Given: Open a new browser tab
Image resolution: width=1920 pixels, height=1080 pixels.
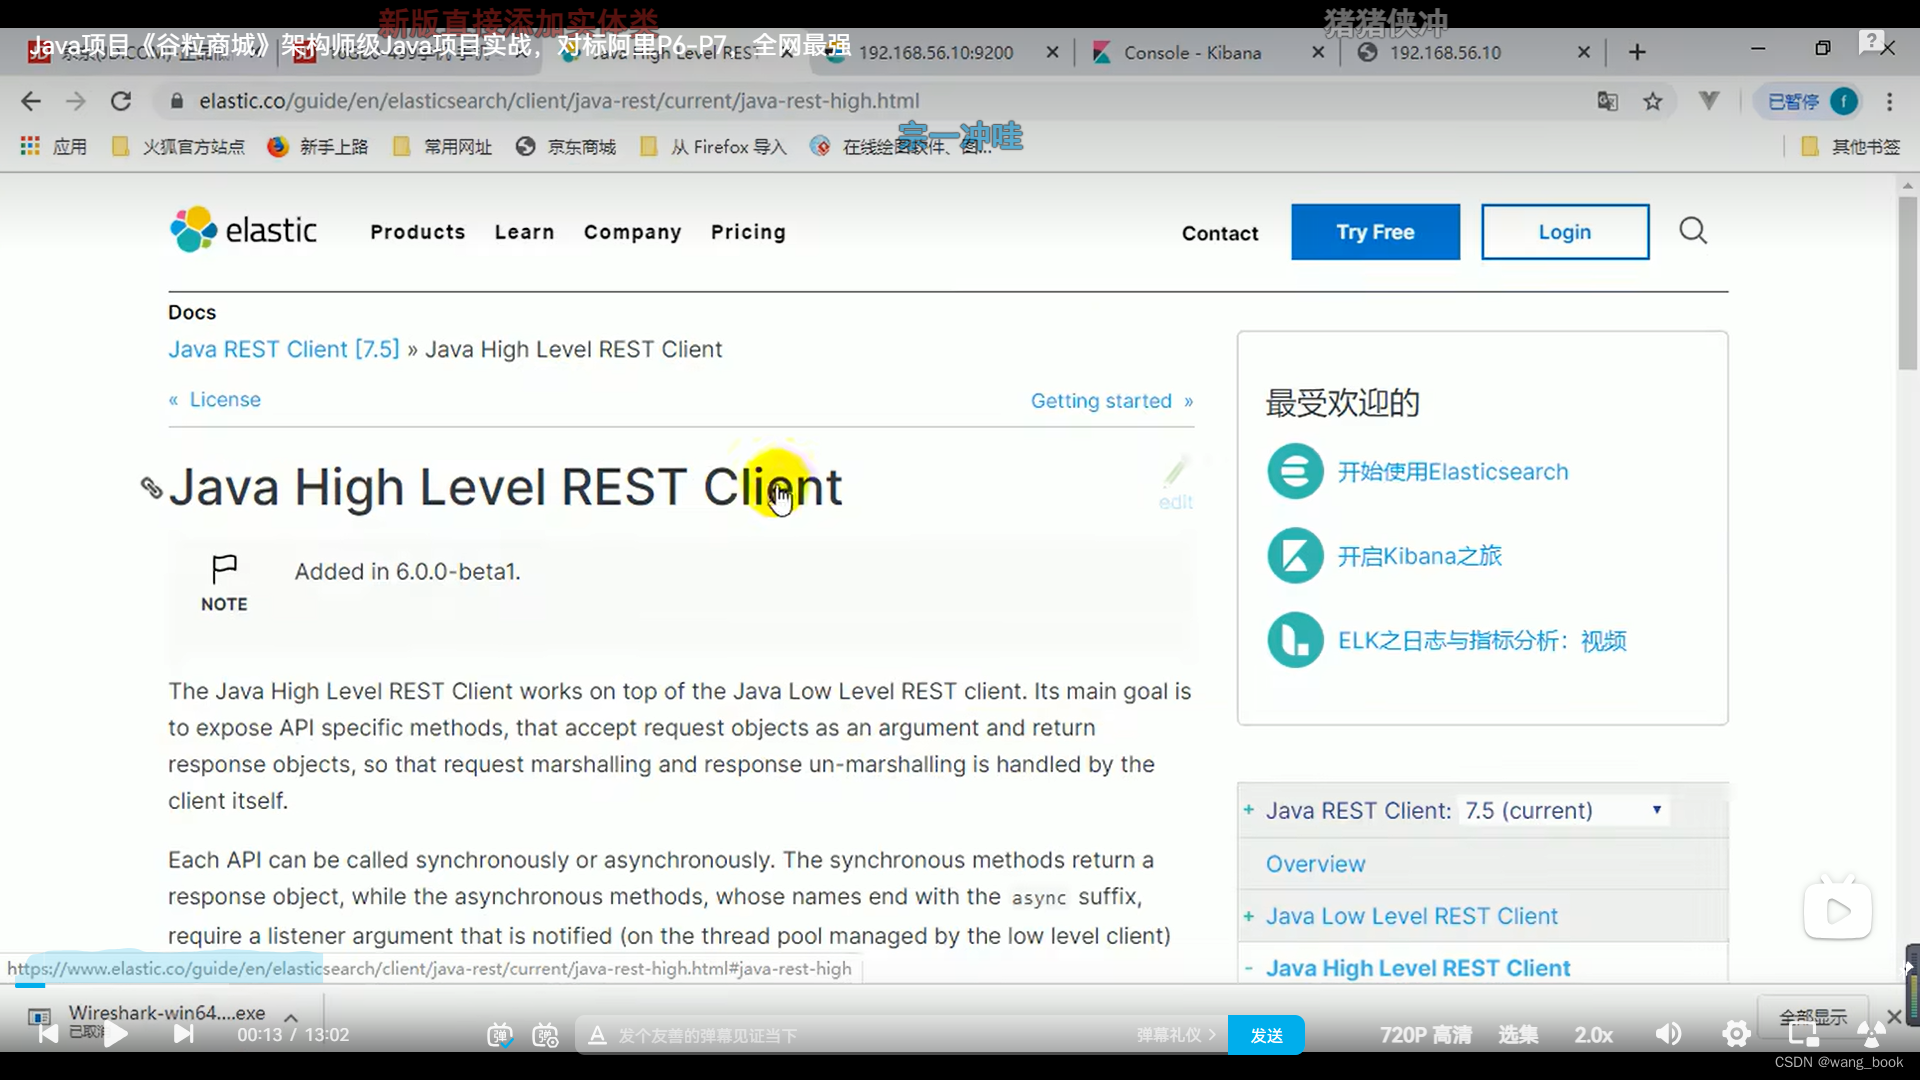Looking at the screenshot, I should [1637, 52].
